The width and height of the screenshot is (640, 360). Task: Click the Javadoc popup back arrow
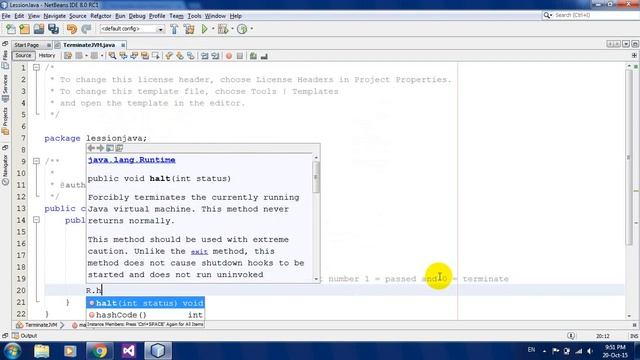point(91,148)
